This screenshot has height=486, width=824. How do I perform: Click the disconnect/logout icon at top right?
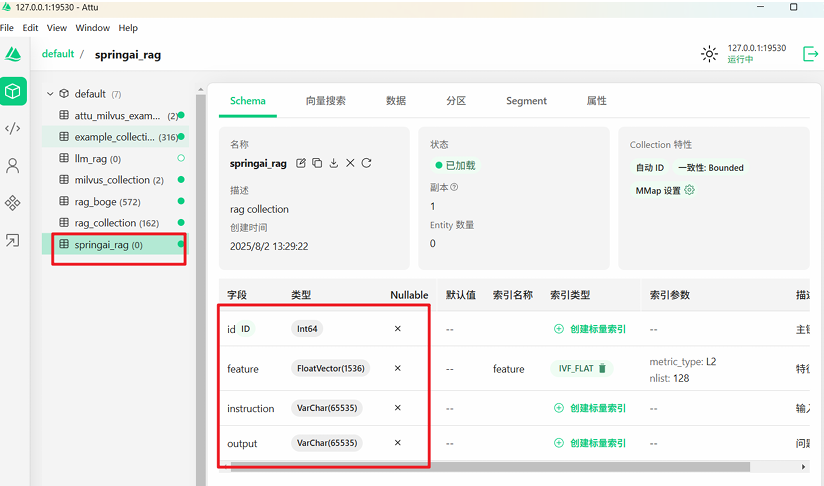(810, 54)
